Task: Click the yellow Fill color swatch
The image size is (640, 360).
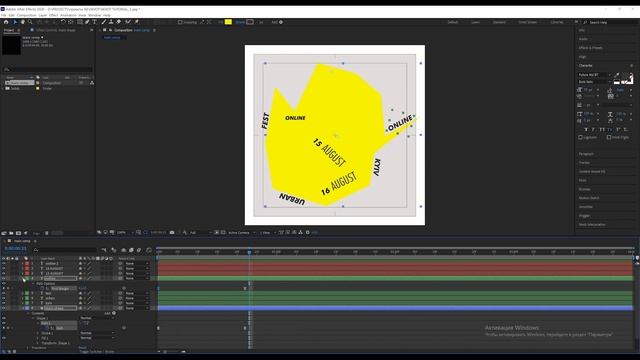Action: (x=228, y=22)
